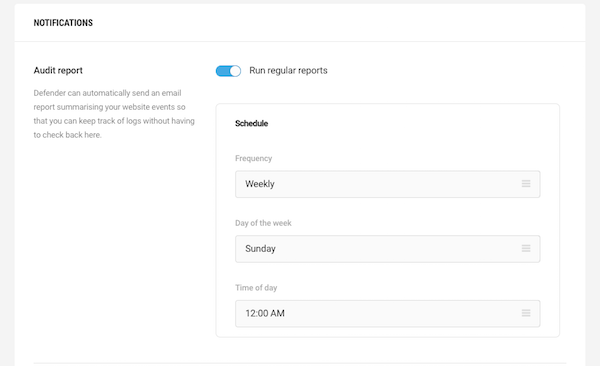Image resolution: width=600 pixels, height=366 pixels.
Task: Click the Schedule heading
Action: [251, 123]
